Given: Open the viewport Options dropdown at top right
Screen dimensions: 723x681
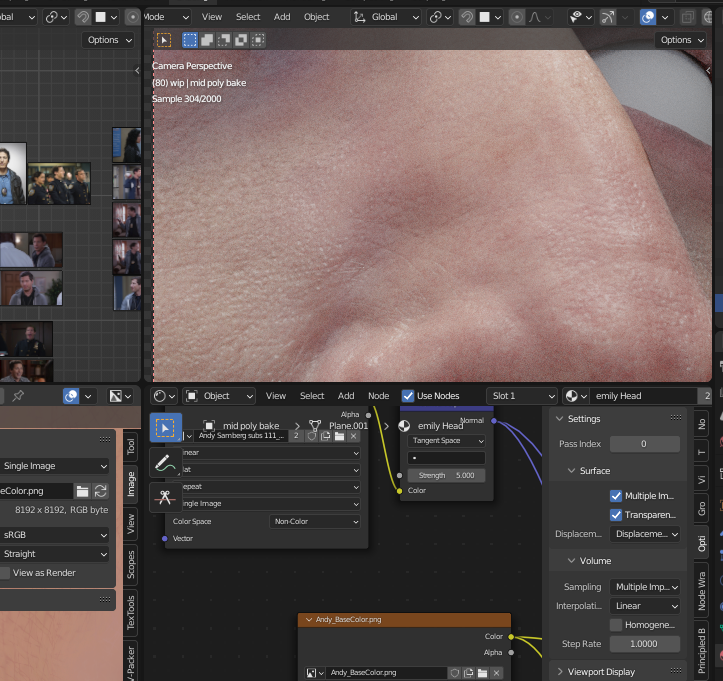Looking at the screenshot, I should click(x=681, y=40).
